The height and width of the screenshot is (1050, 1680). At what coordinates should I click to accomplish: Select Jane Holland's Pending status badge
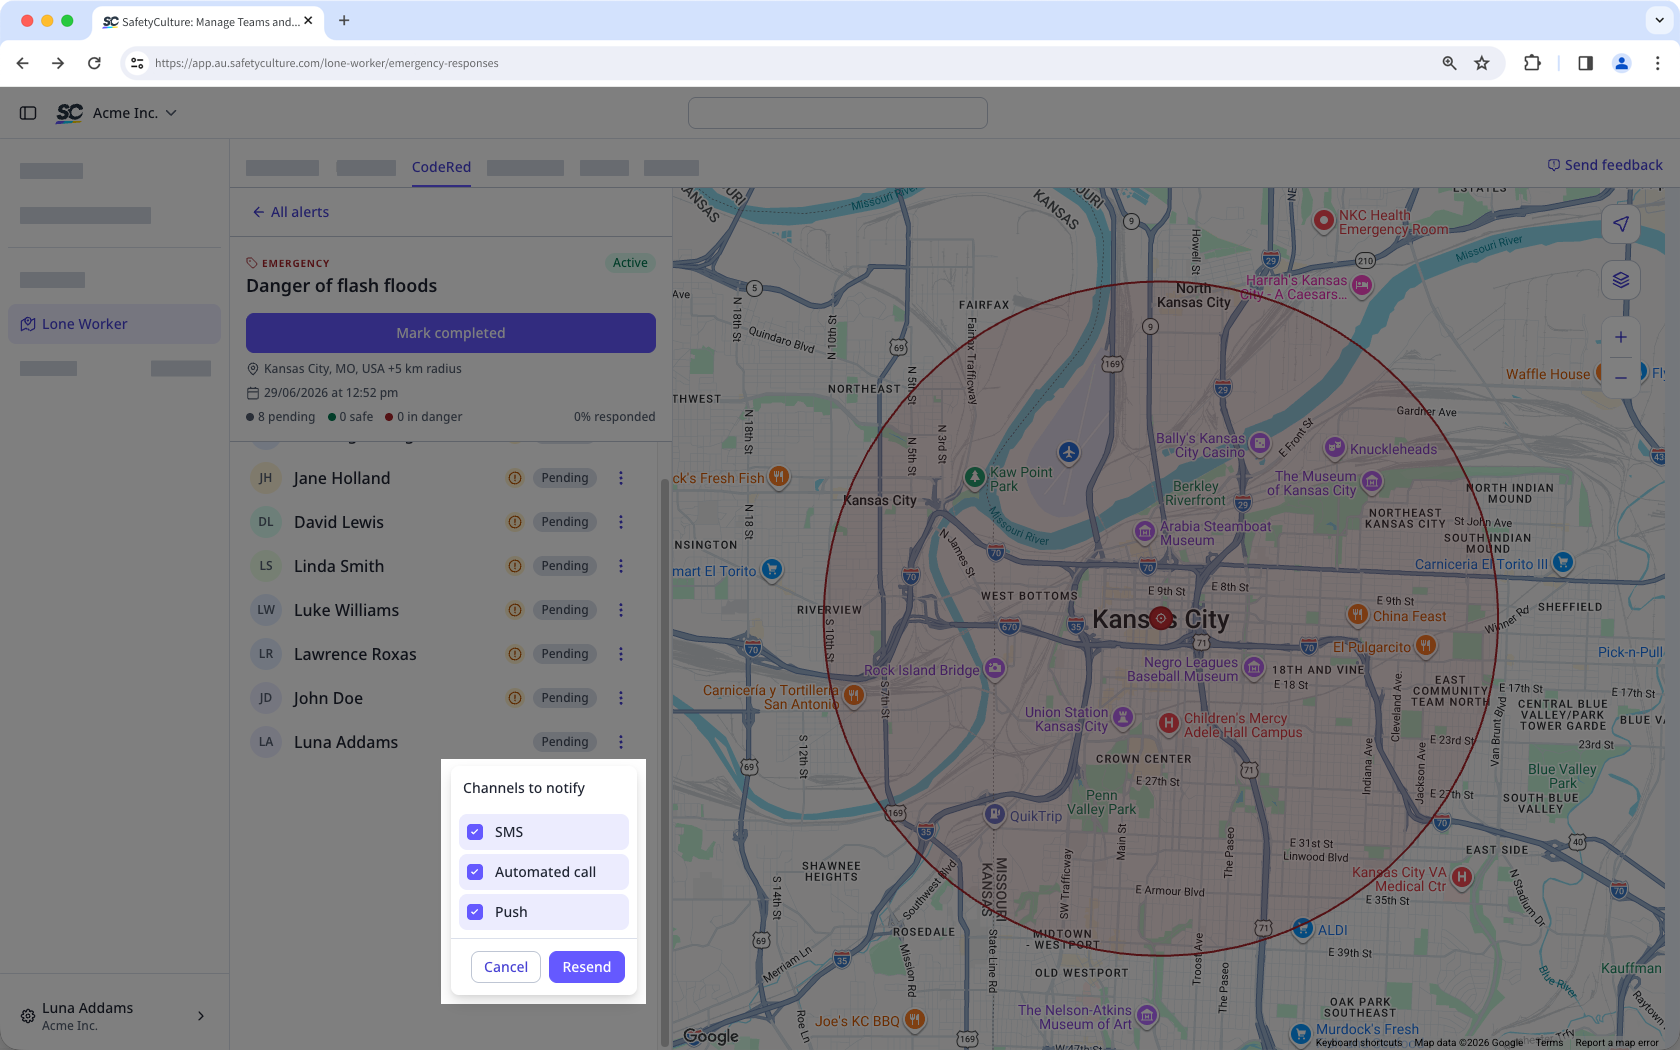(565, 478)
